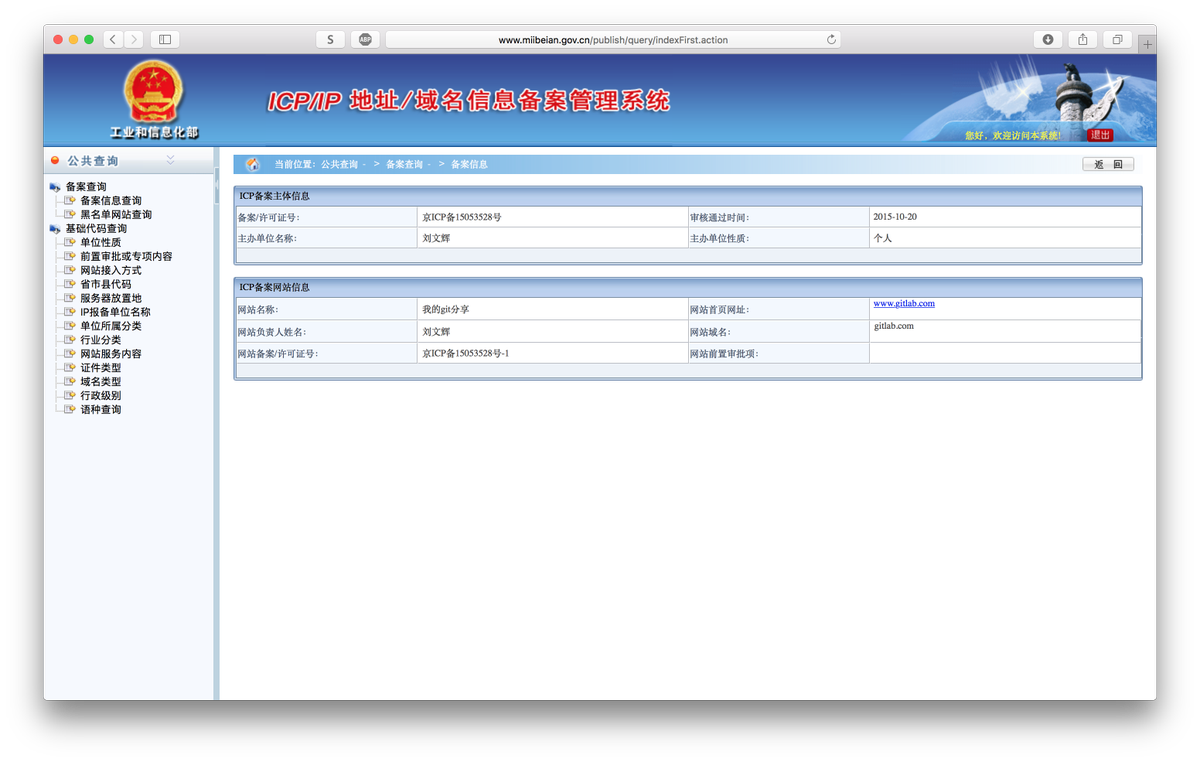This screenshot has height=762, width=1200.
Task: Show all tabs with the tab overview icon
Action: 1118,40
